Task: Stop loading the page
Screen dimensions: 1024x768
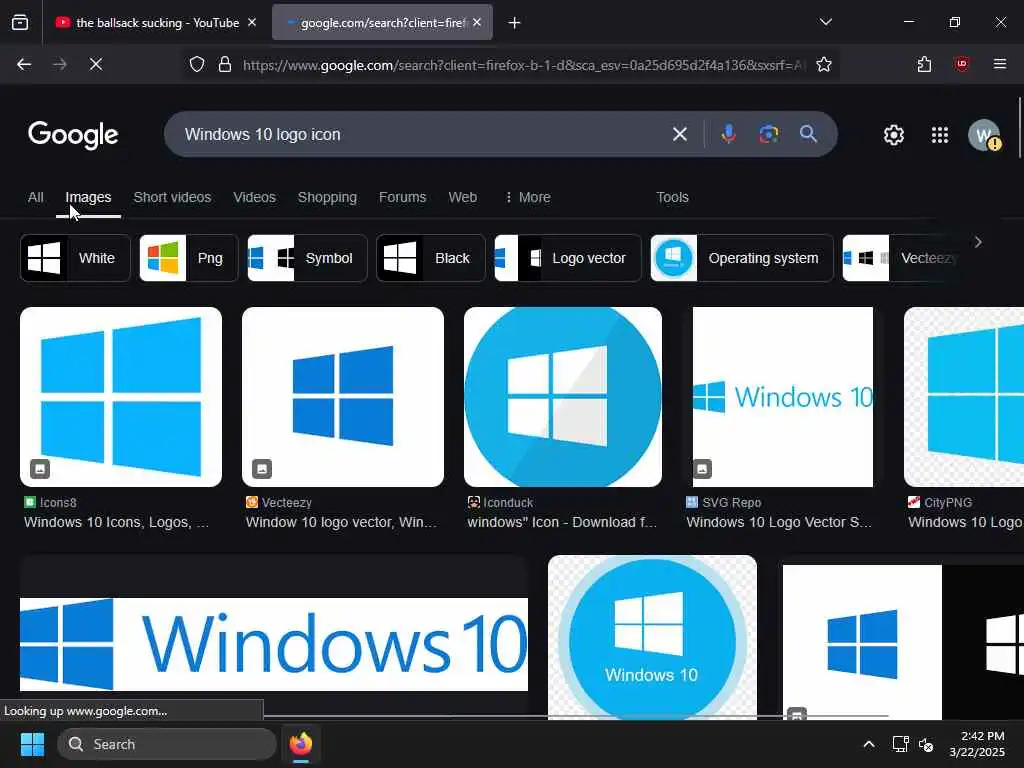Action: 95,64
